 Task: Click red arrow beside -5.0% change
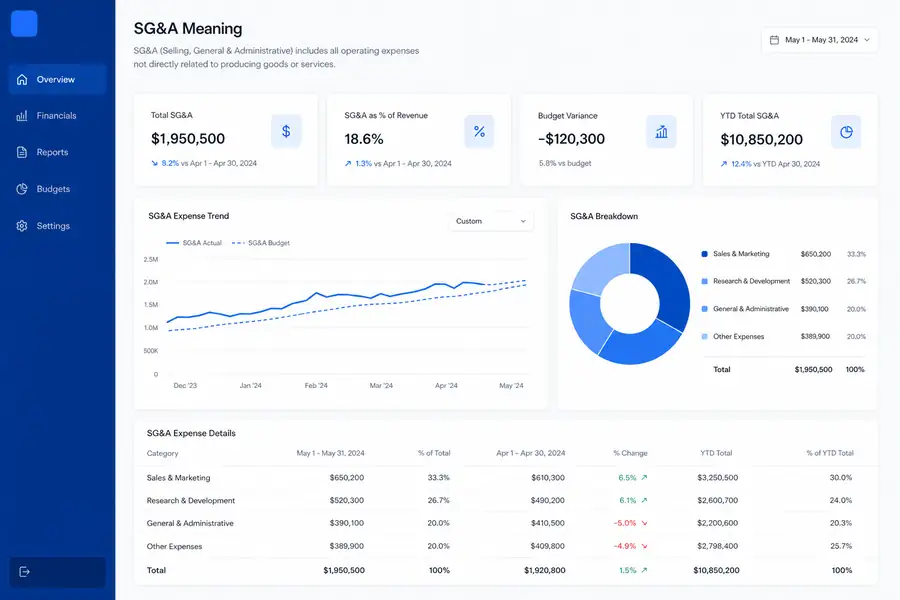click(644, 523)
